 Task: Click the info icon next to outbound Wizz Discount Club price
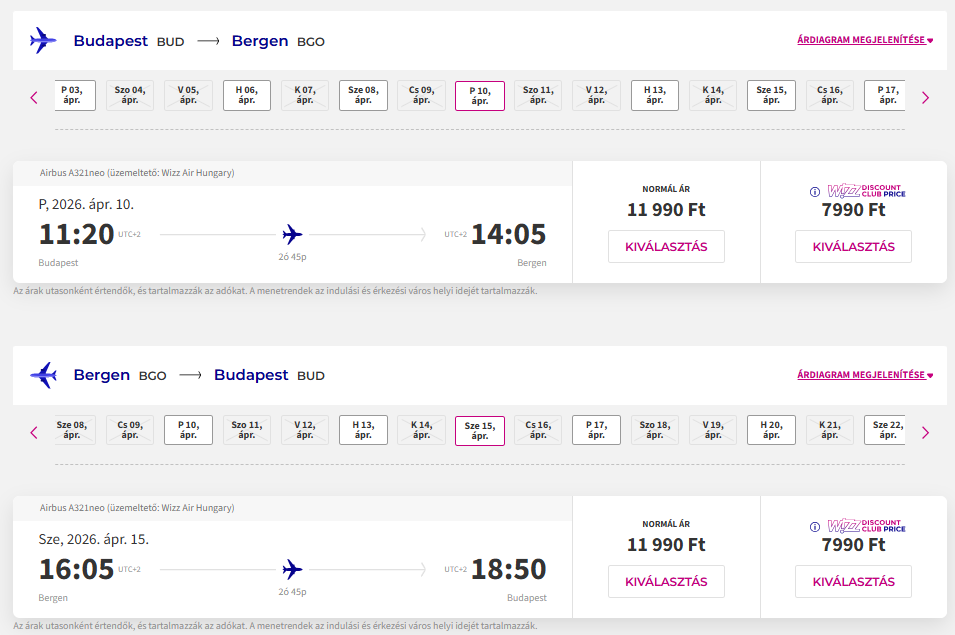814,192
